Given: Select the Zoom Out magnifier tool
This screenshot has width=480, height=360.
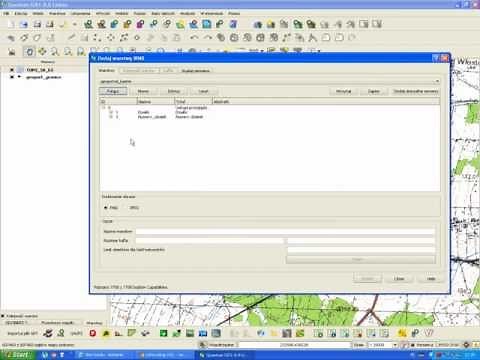Looking at the screenshot, I should [68, 51].
